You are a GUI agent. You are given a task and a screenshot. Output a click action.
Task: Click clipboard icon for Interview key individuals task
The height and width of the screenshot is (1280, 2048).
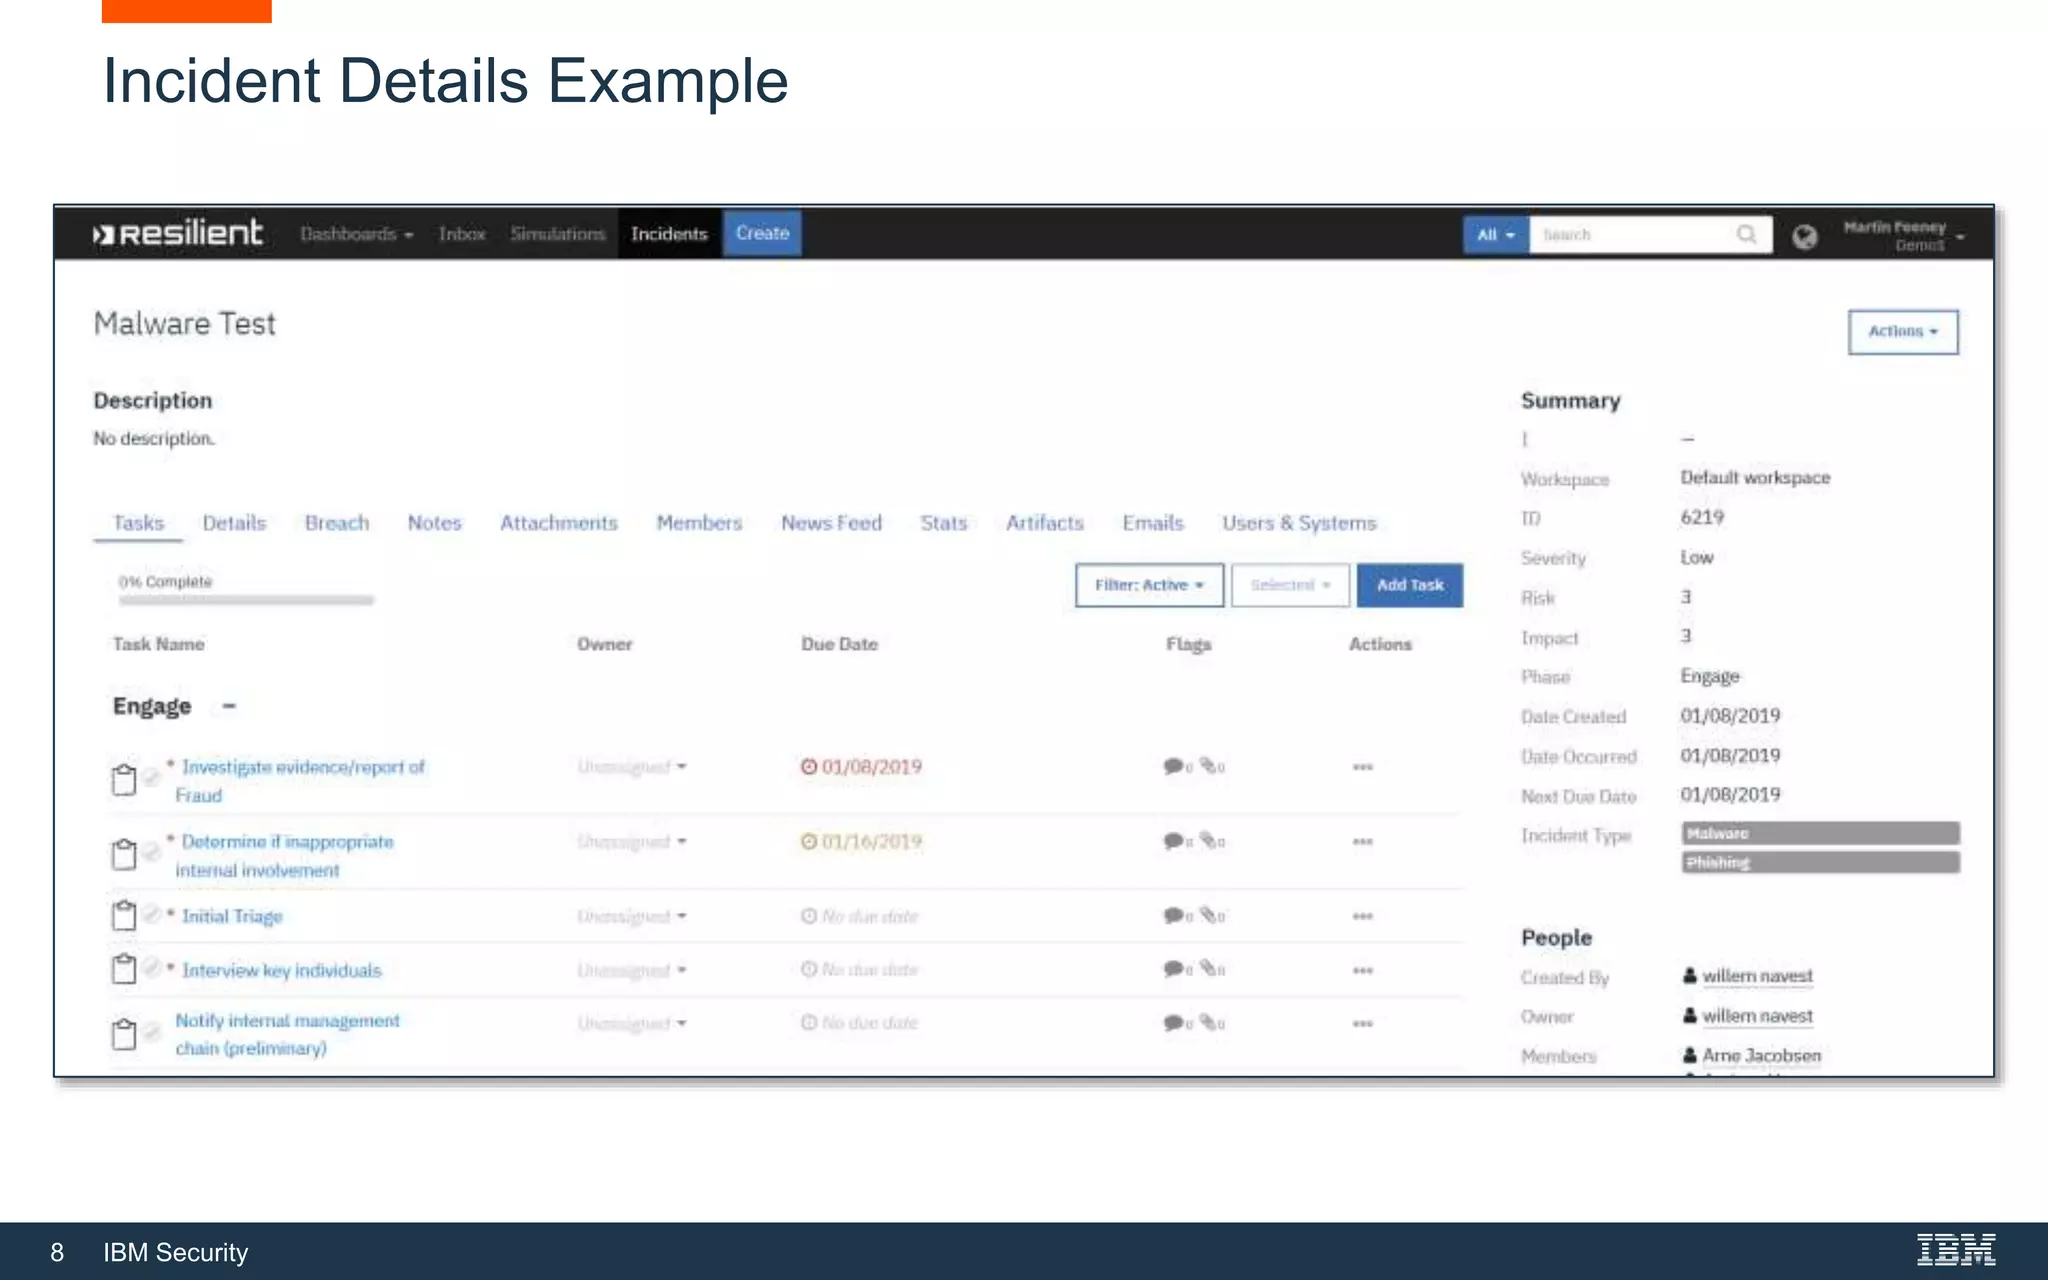pyautogui.click(x=123, y=969)
